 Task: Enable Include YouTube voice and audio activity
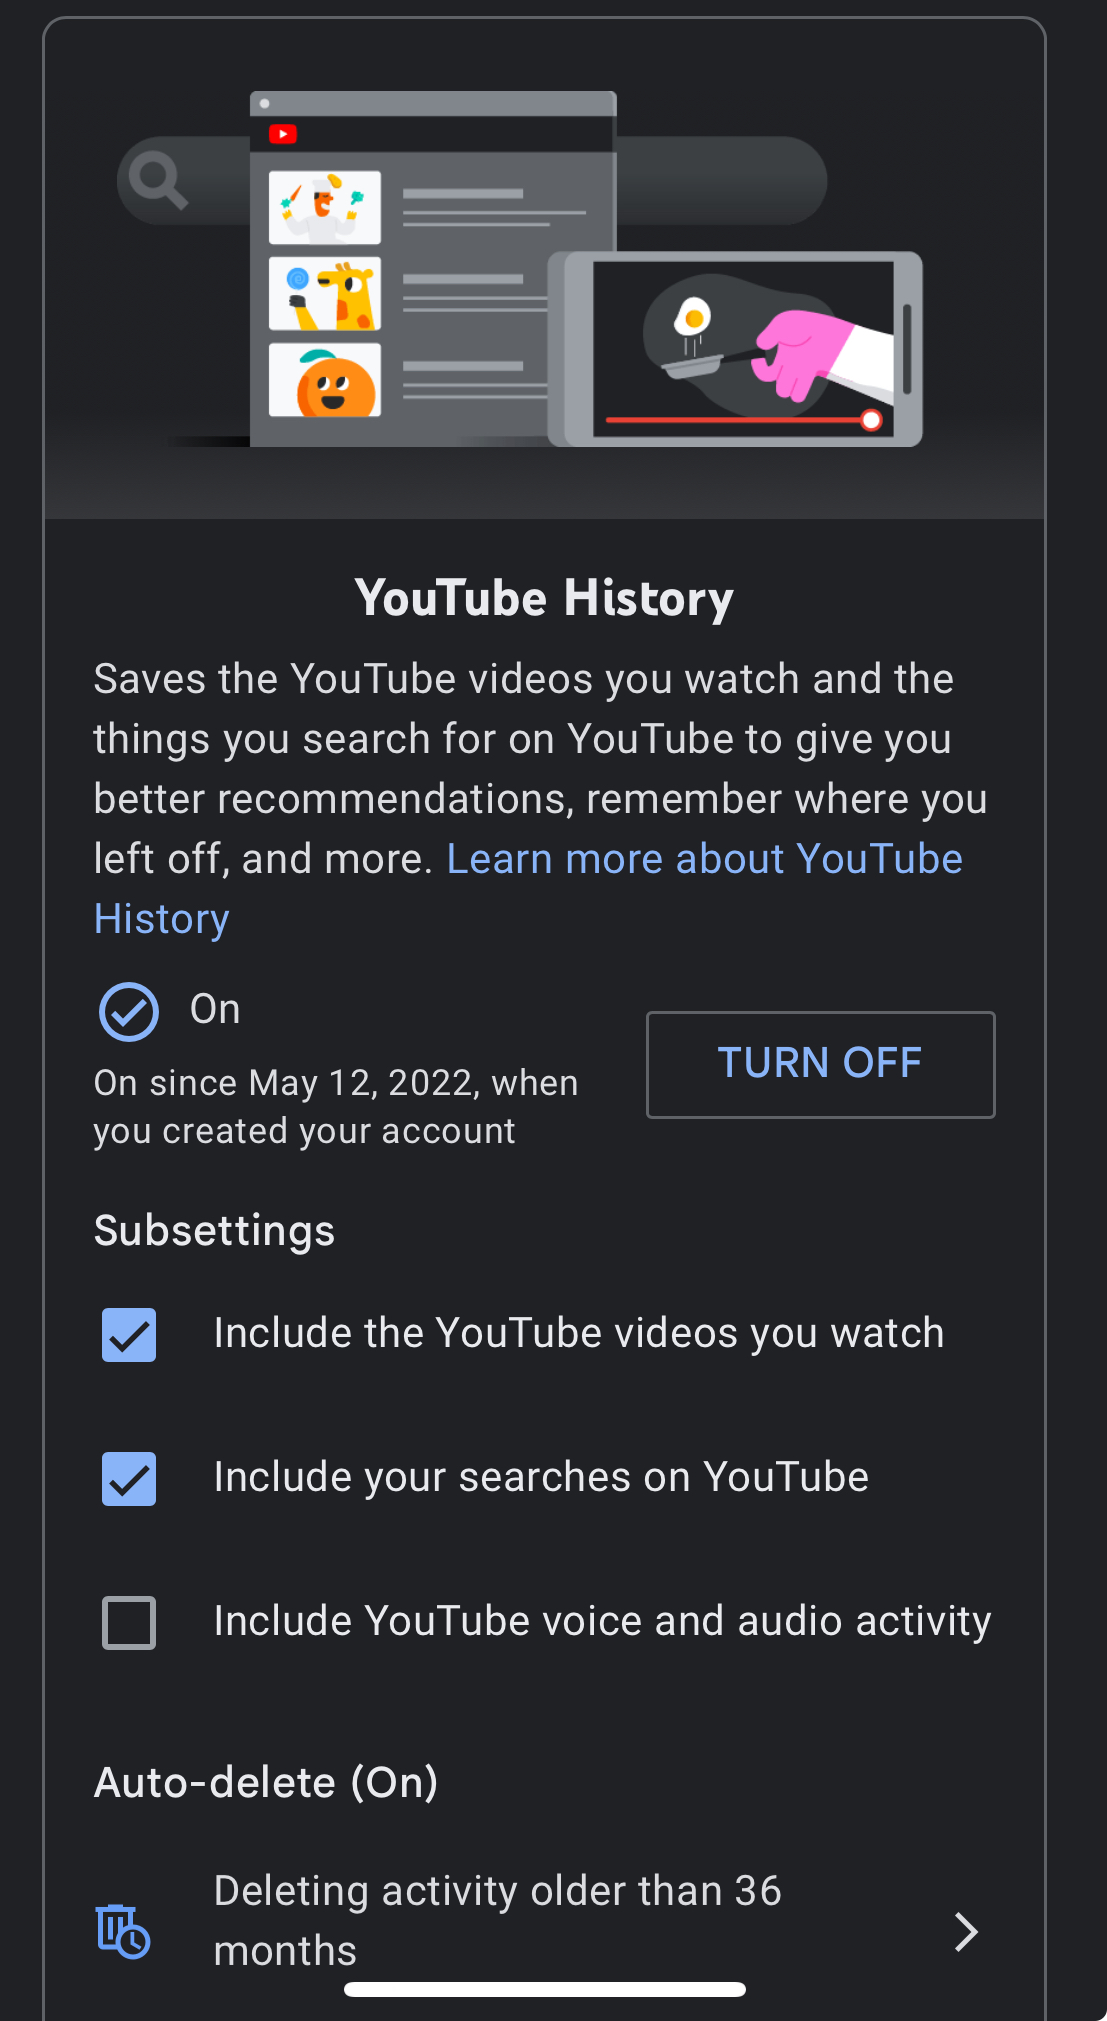click(129, 1623)
